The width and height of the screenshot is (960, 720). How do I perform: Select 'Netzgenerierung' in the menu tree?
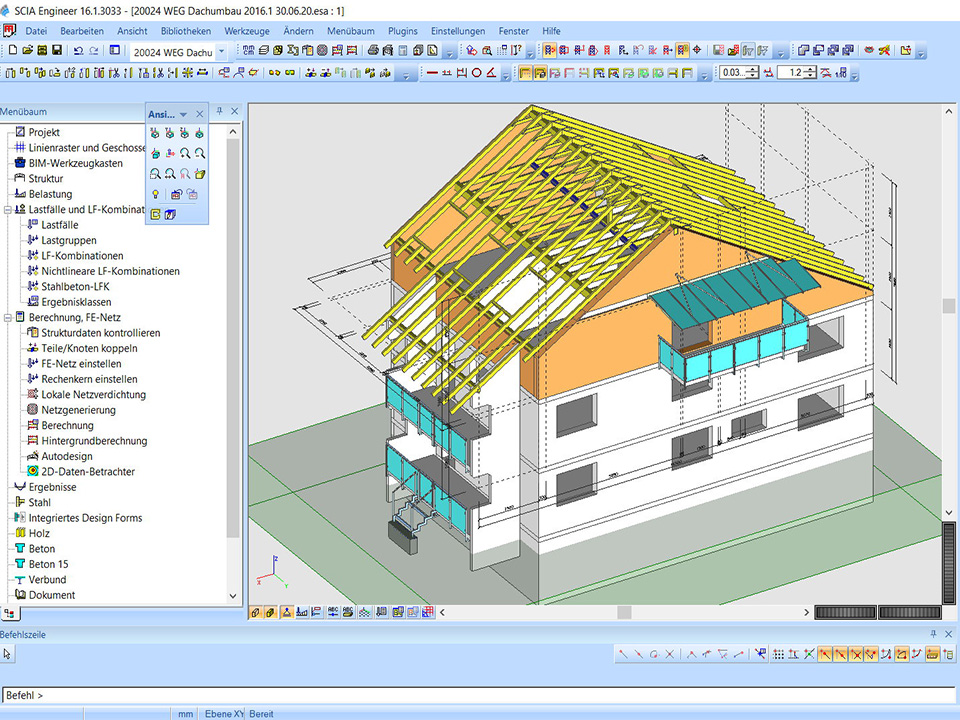78,410
